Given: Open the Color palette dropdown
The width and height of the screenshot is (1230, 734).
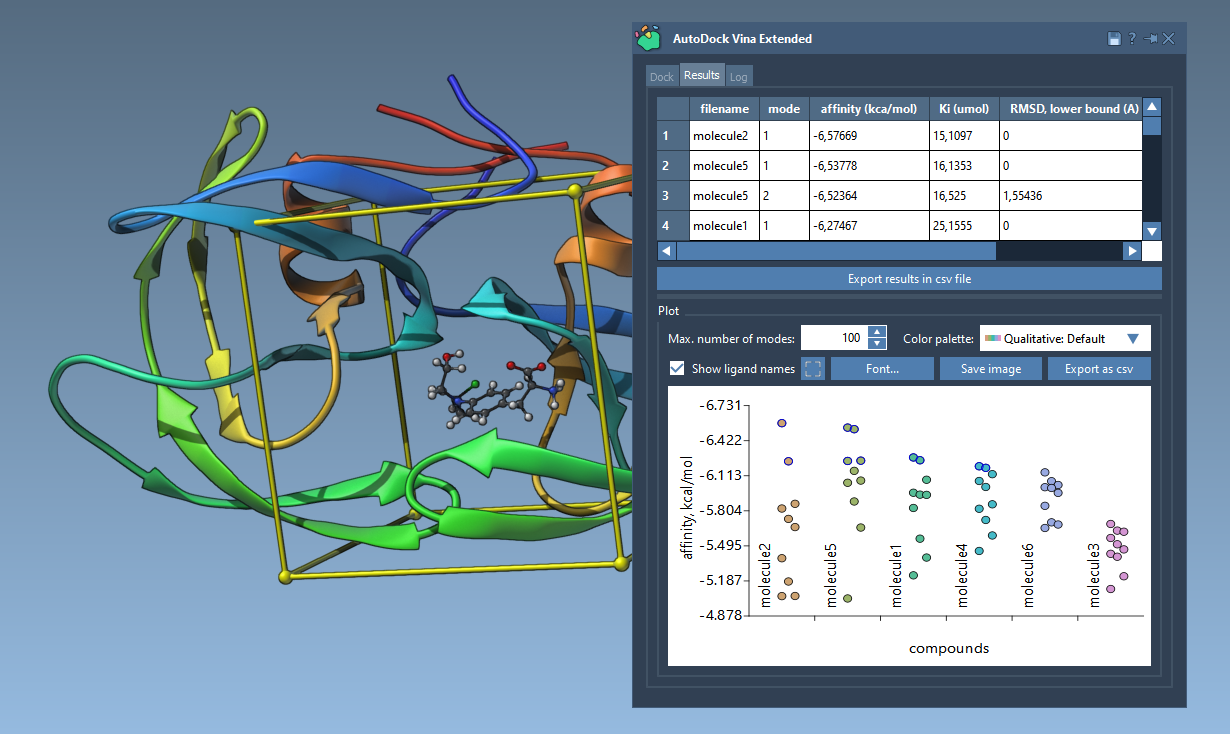Looking at the screenshot, I should coord(1065,338).
